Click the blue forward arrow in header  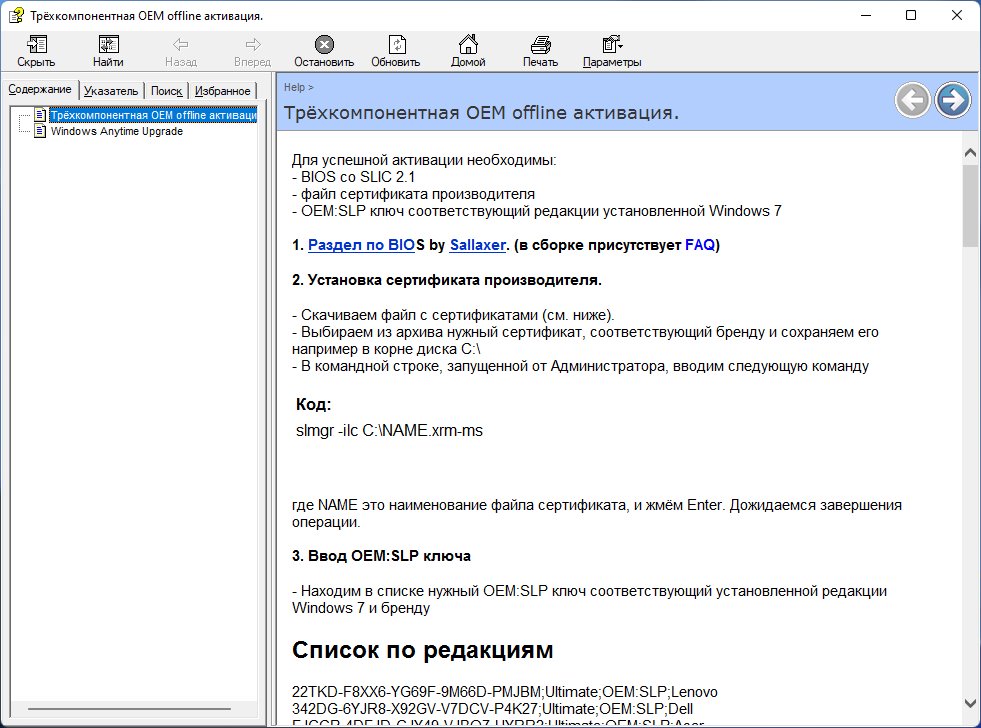953,100
